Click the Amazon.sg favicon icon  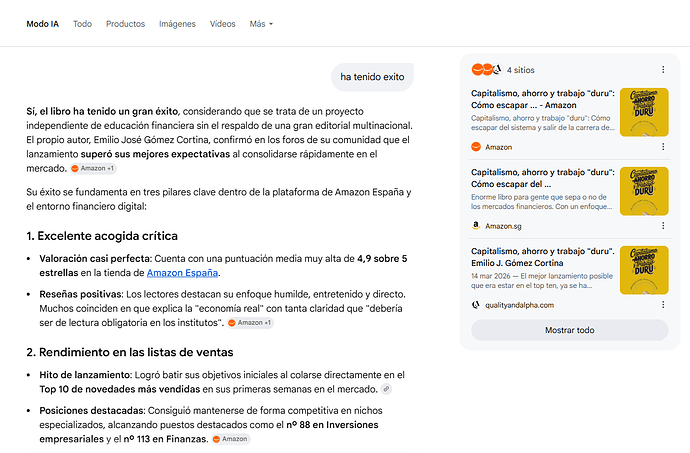point(476,226)
